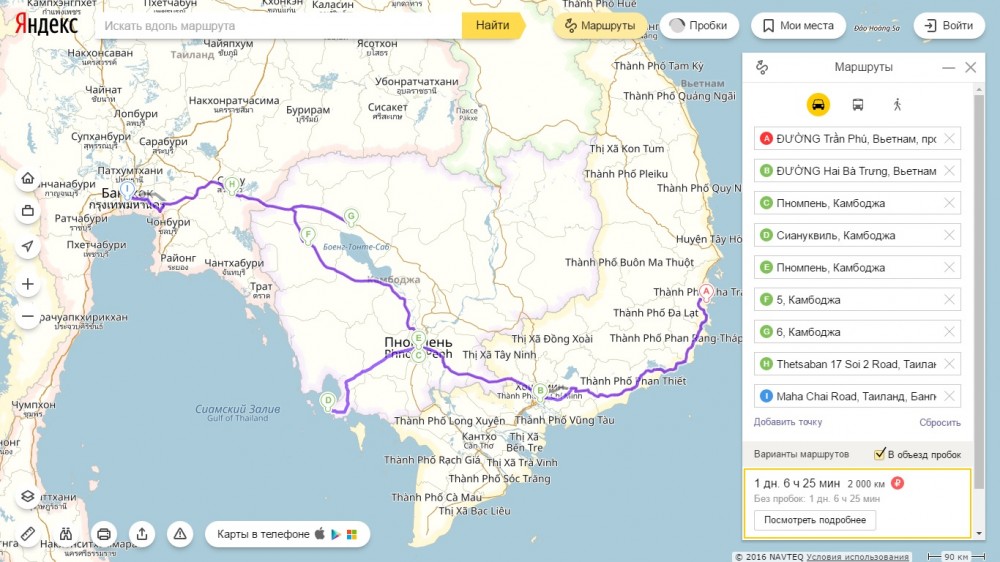Click map marker B at Ho Chi Minh

coord(540,390)
